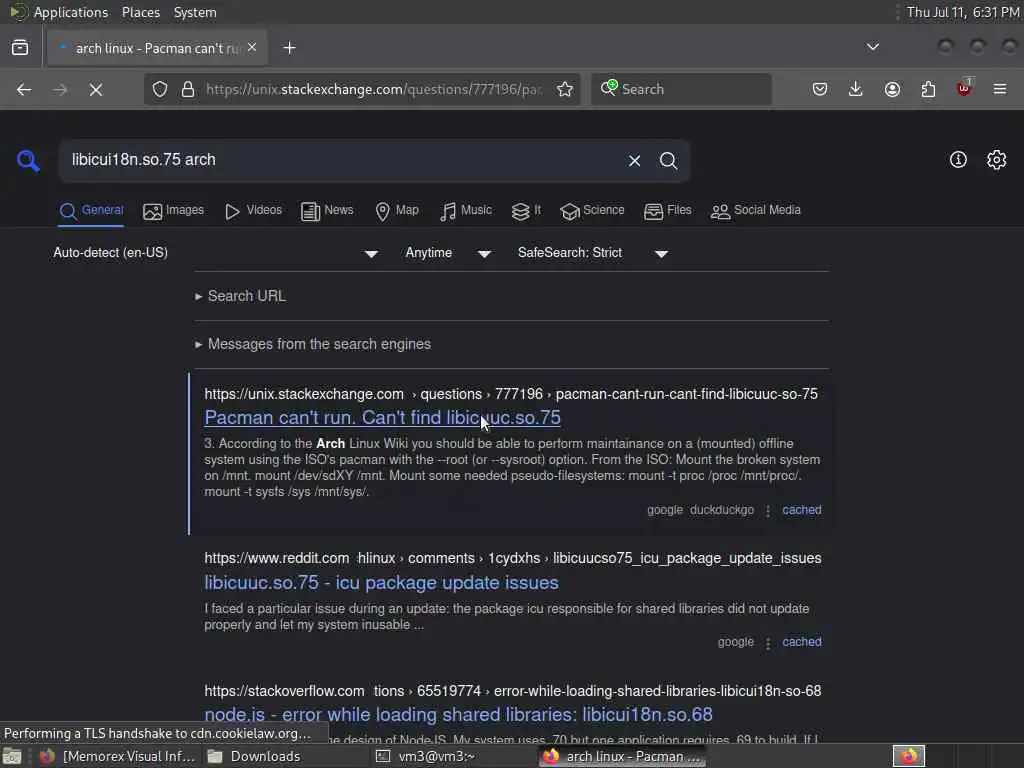The width and height of the screenshot is (1024, 768).
Task: Switch to the Science tab
Action: pos(592,211)
